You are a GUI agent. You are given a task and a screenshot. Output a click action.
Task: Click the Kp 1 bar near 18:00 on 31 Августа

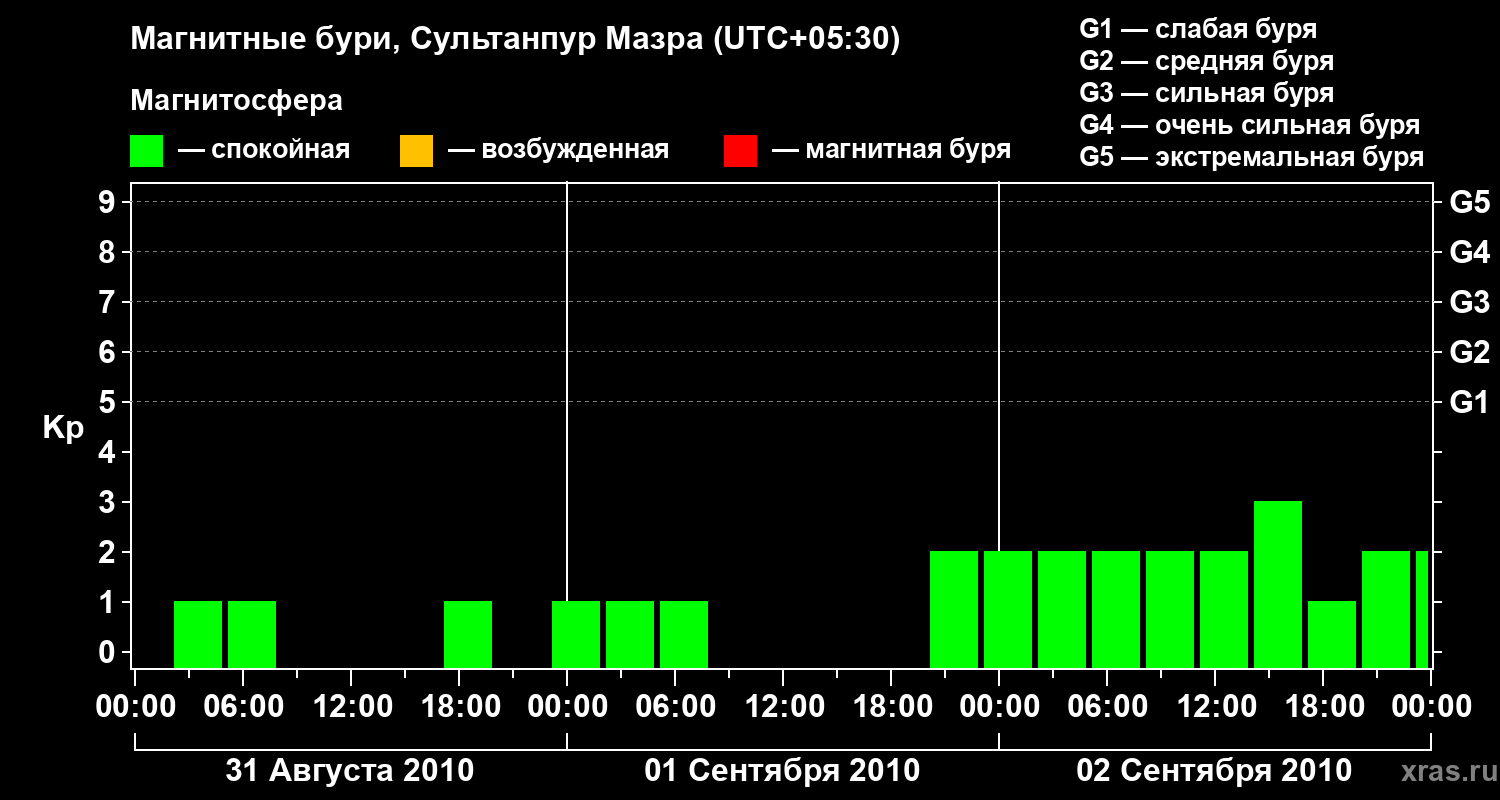[468, 634]
